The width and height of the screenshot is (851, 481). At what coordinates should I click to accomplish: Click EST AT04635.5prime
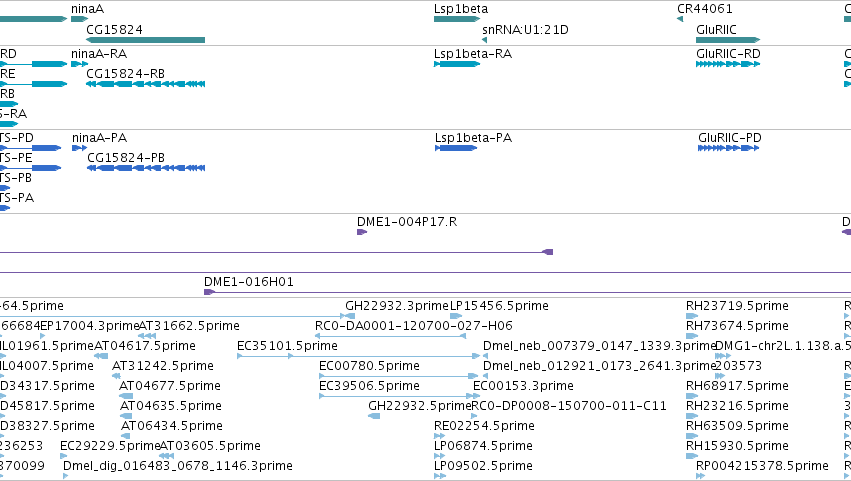(x=171, y=406)
